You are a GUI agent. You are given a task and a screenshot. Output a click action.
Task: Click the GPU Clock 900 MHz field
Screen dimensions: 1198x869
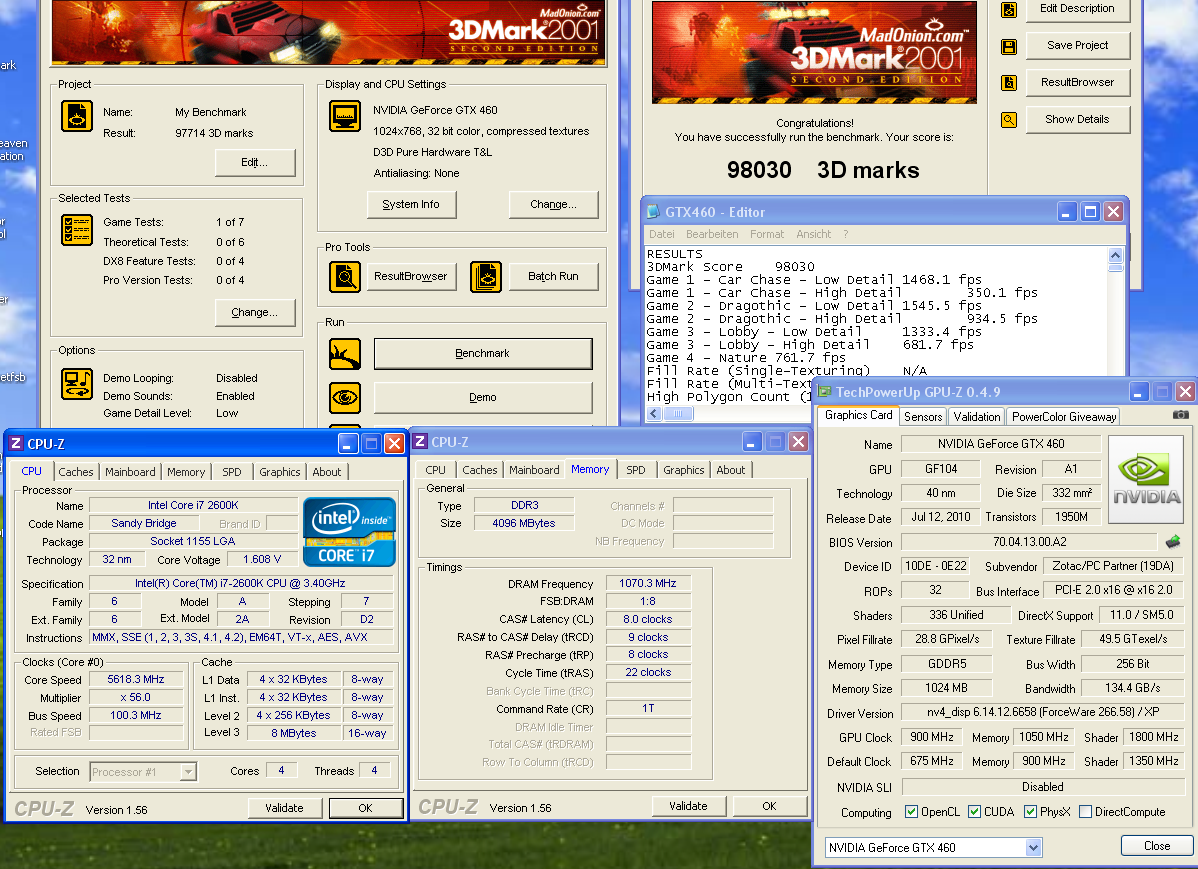pyautogui.click(x=931, y=738)
